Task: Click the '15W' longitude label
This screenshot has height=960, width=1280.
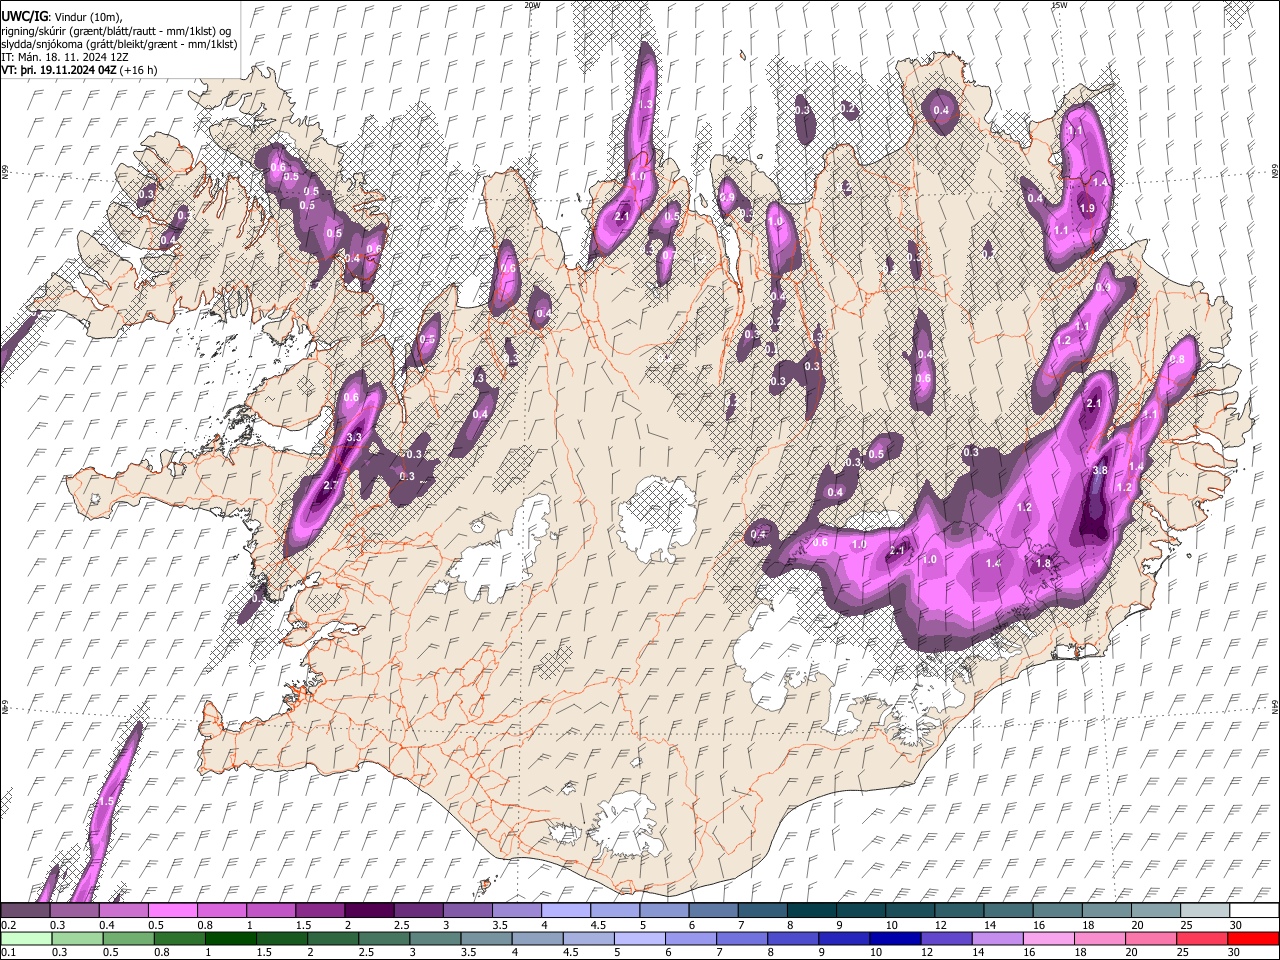Action: pos(1059,5)
